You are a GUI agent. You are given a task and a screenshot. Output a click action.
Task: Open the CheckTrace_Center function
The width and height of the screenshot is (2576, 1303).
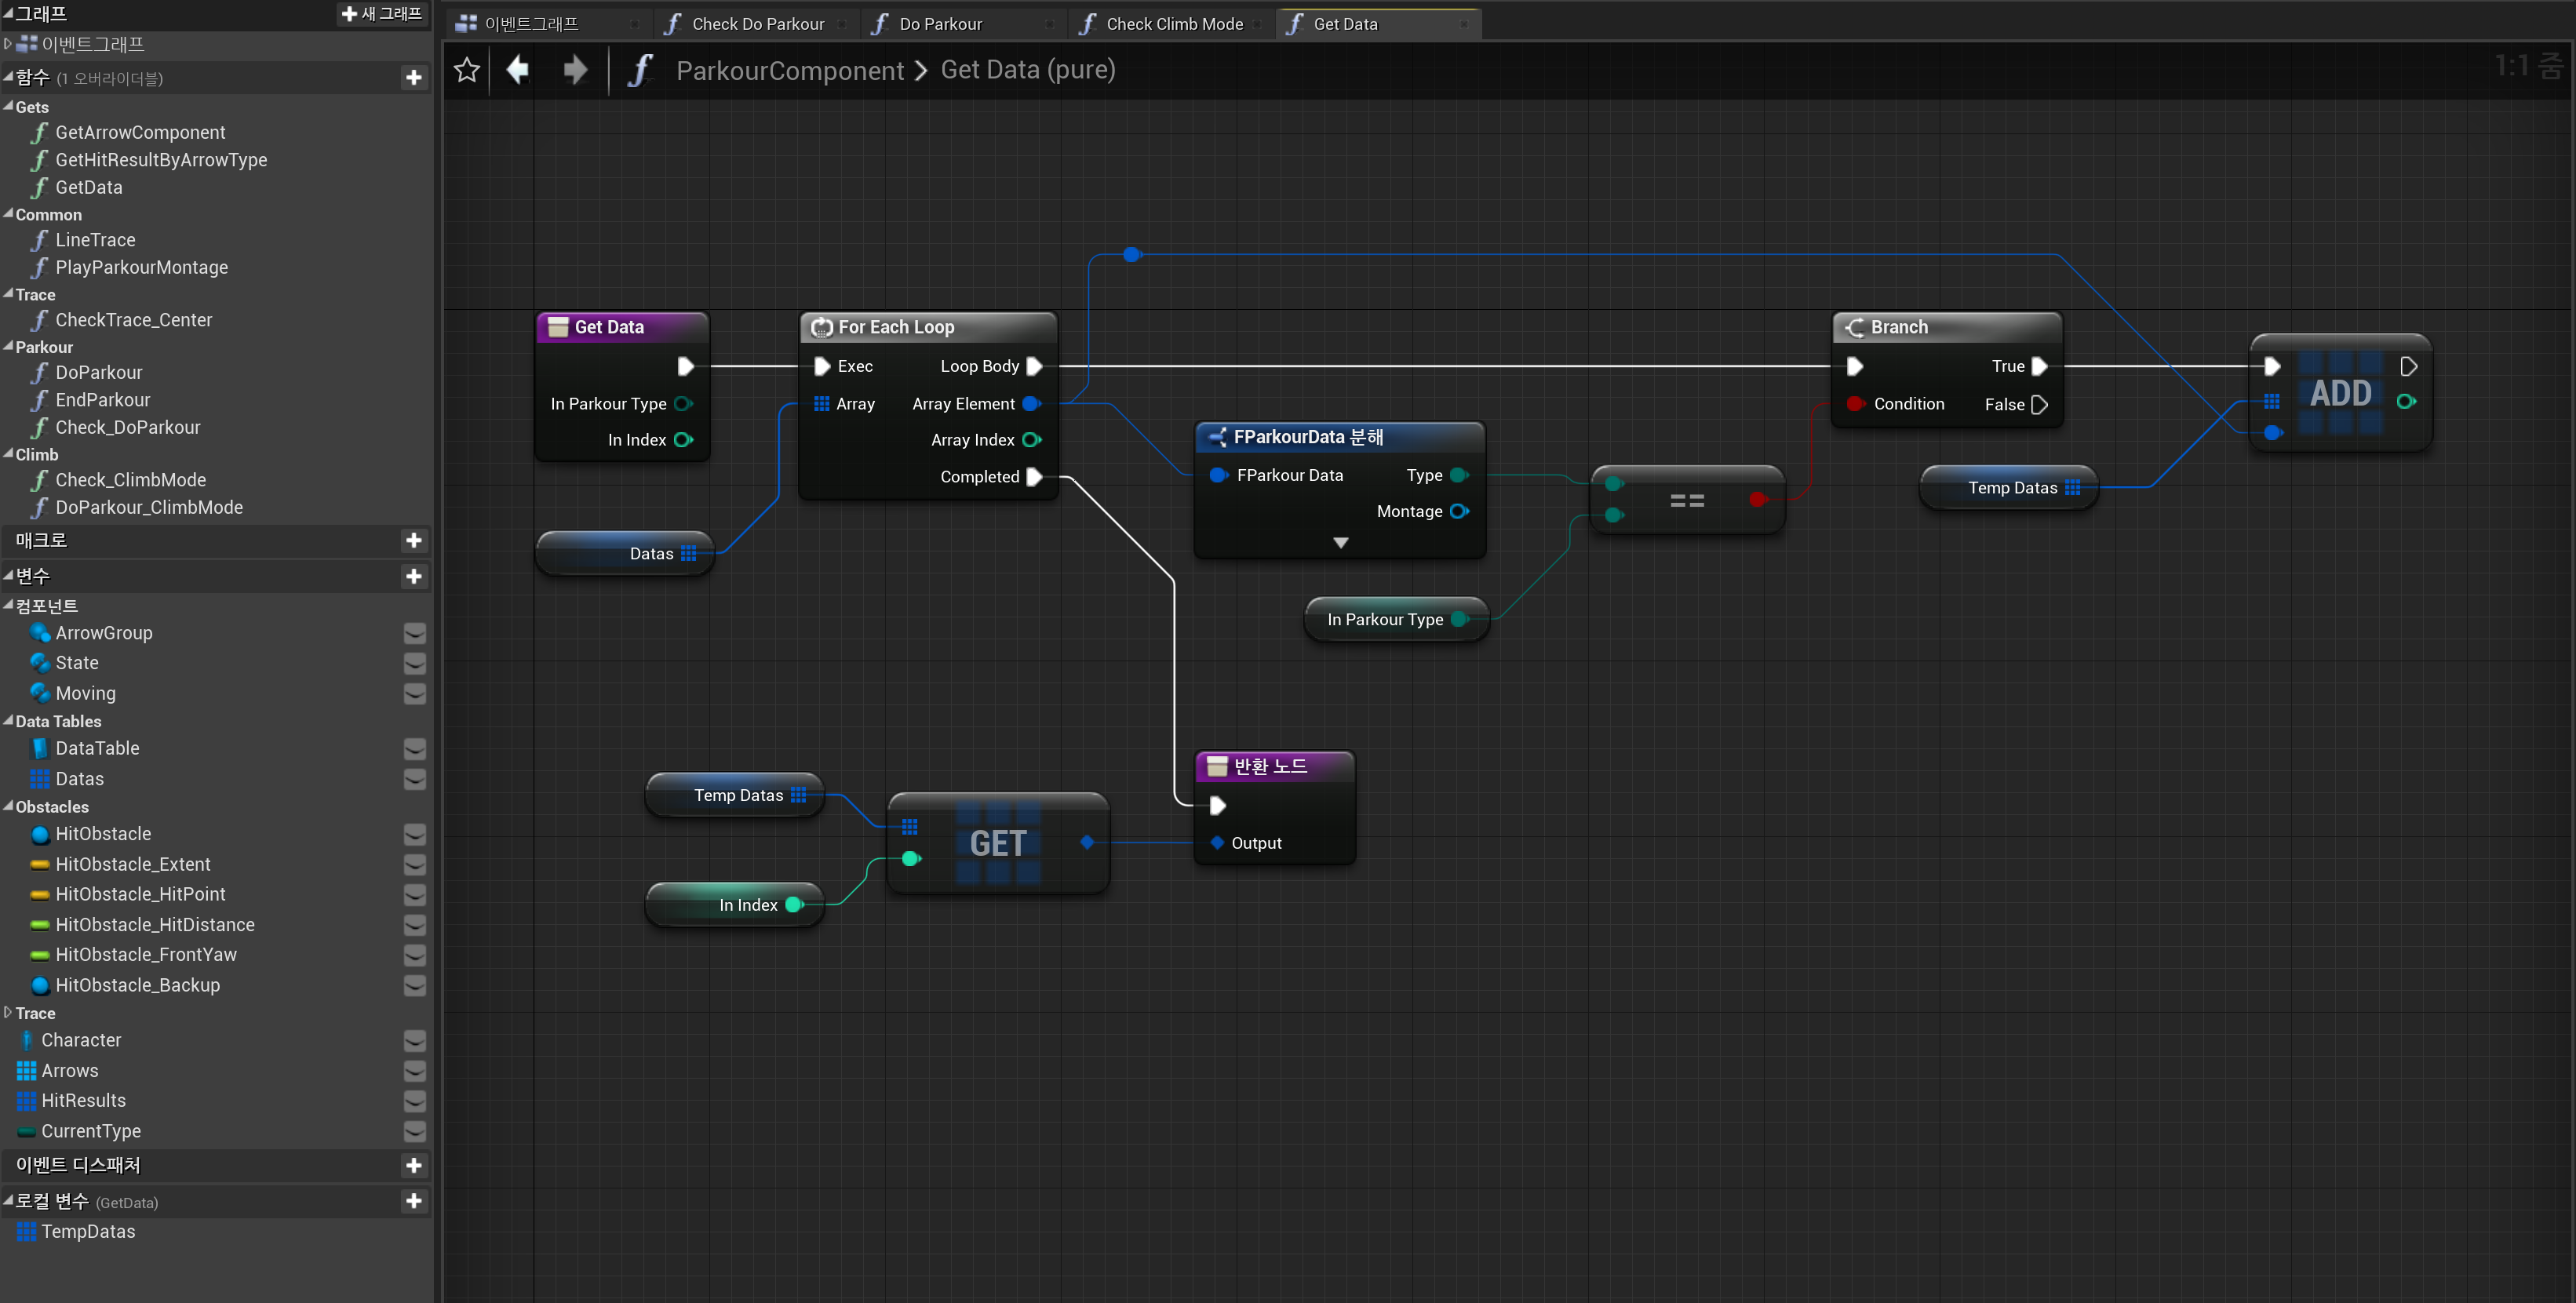click(x=133, y=320)
